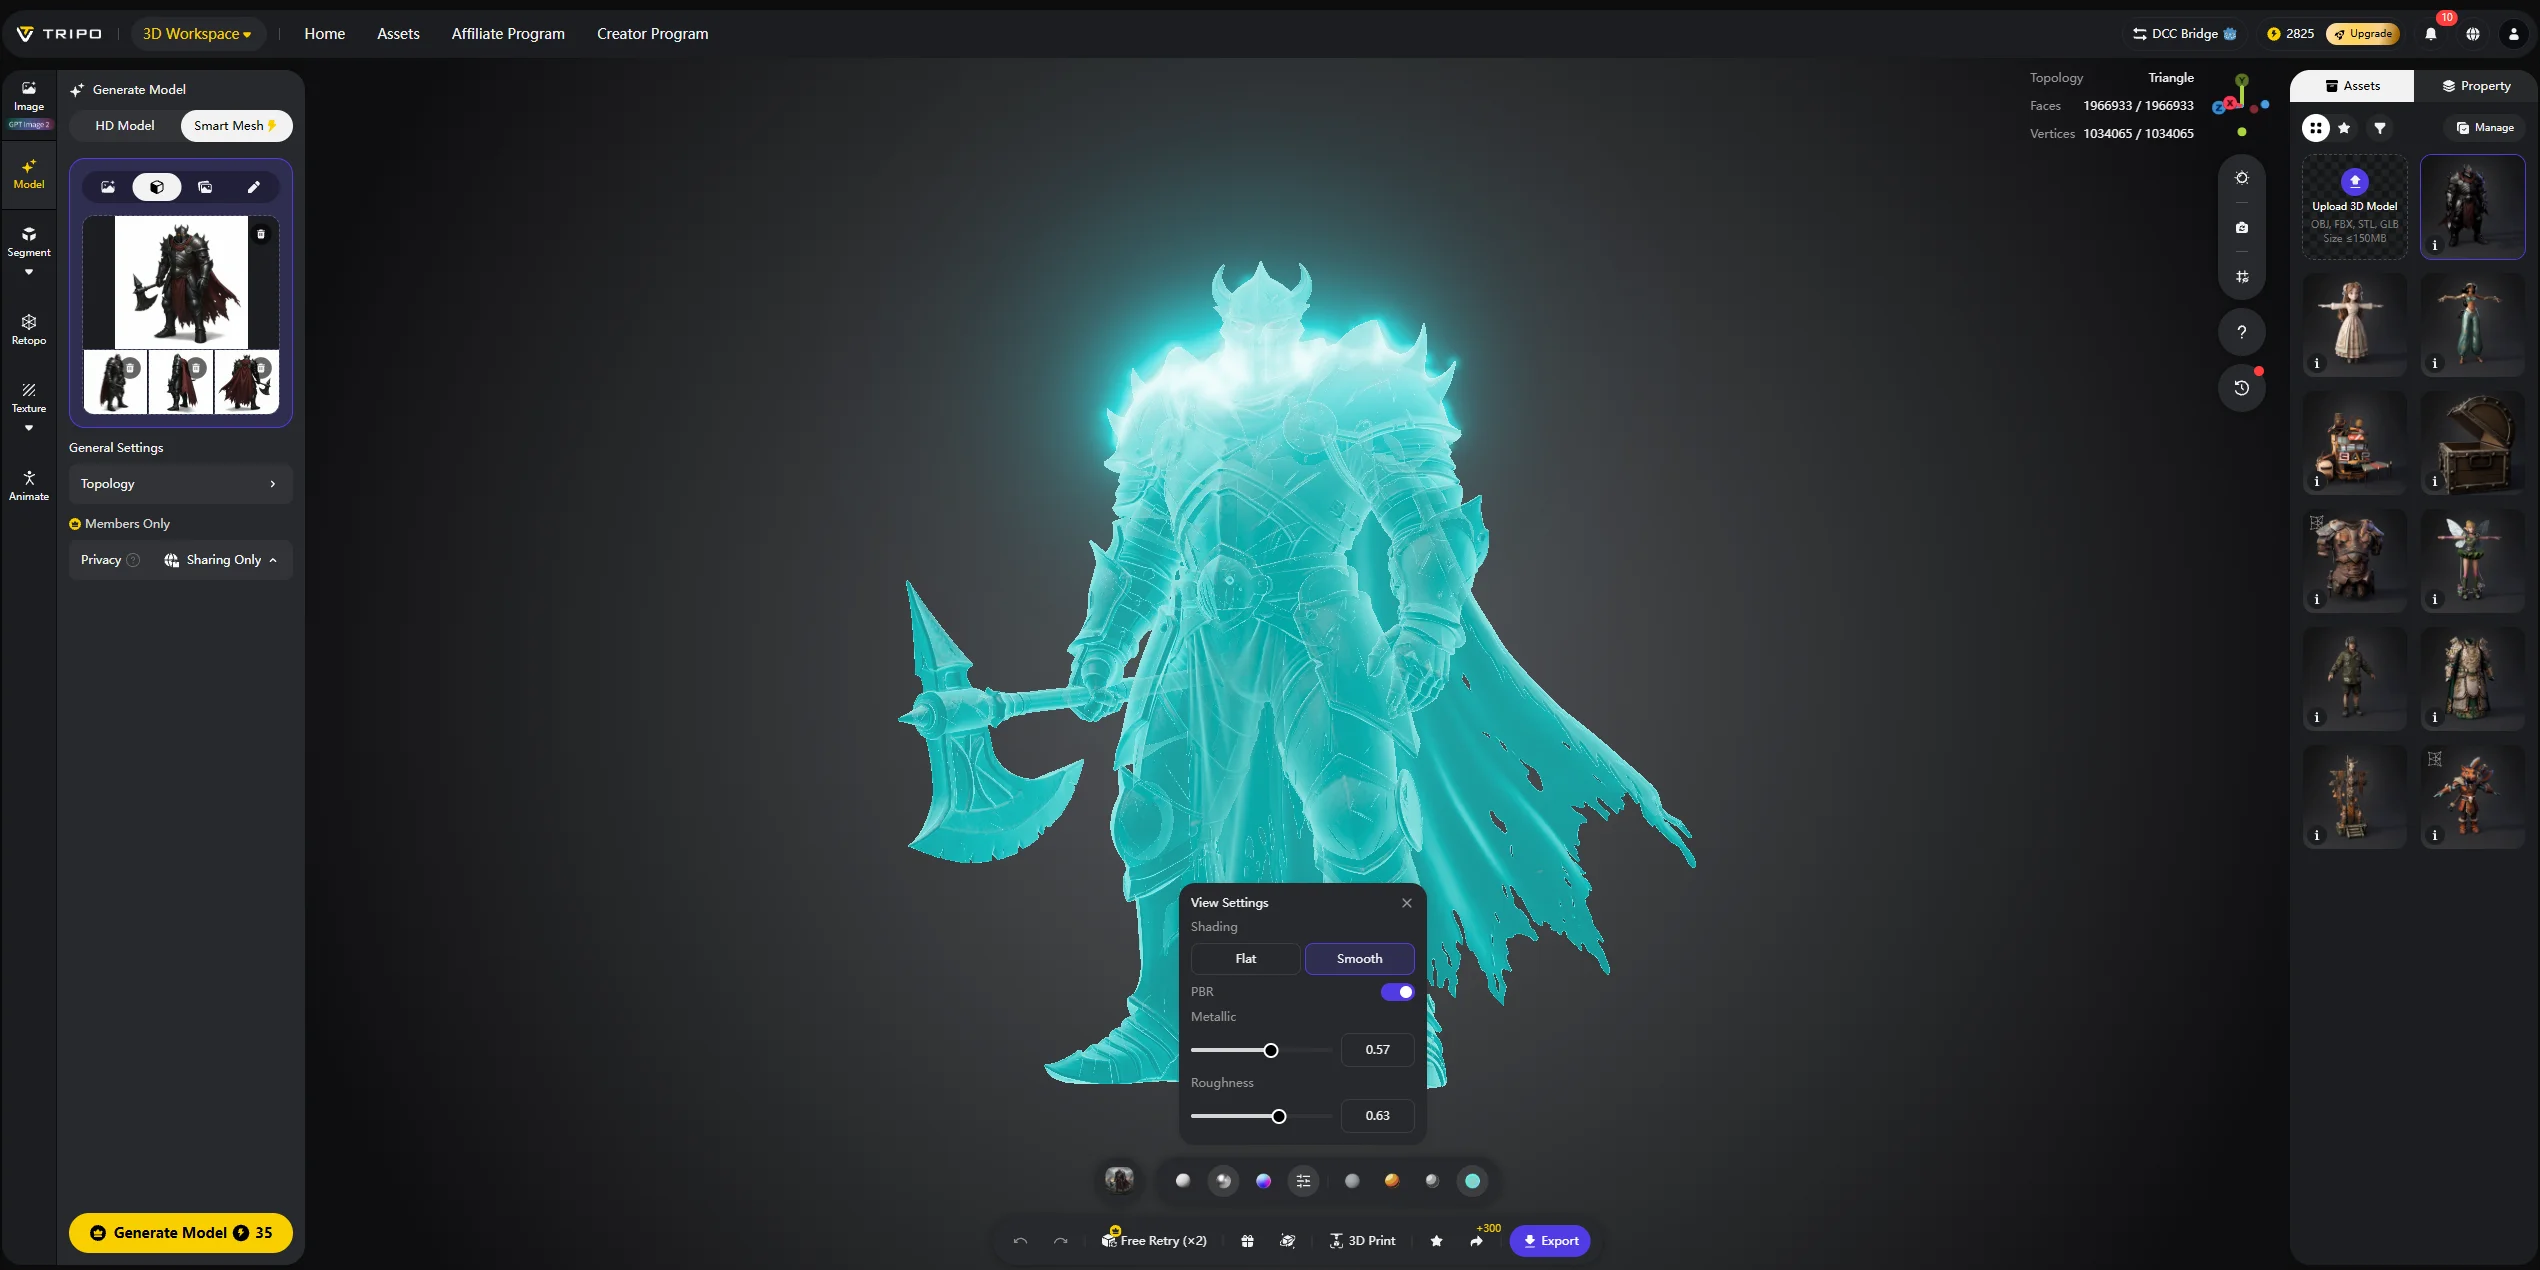Click the undo arrow

(x=1020, y=1241)
